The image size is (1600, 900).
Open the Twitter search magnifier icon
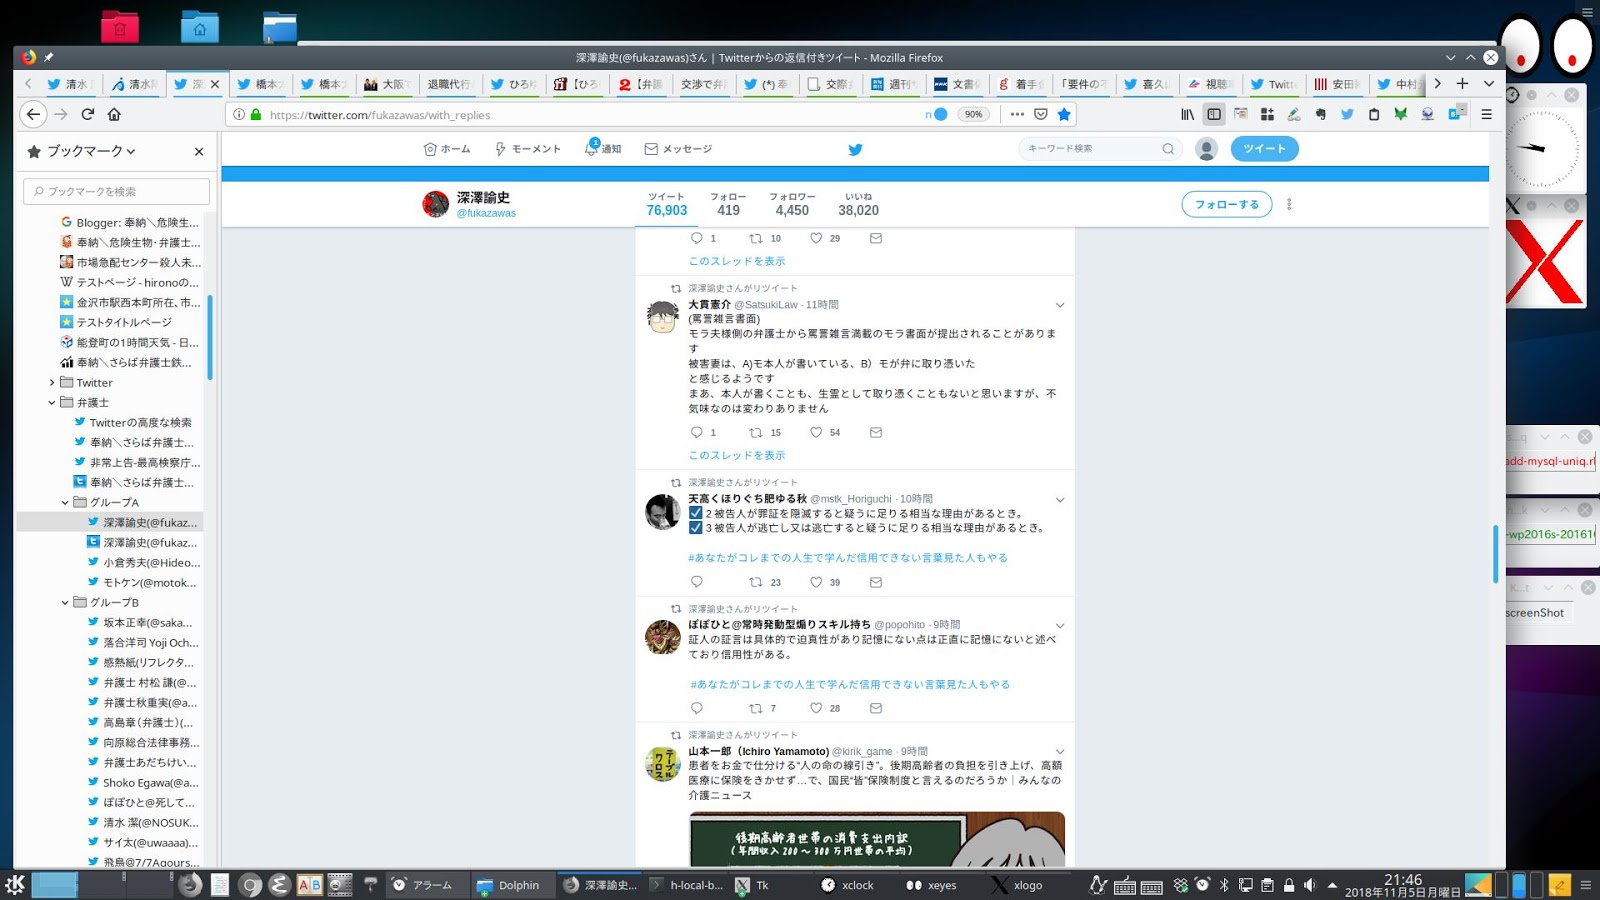pyautogui.click(x=1168, y=149)
